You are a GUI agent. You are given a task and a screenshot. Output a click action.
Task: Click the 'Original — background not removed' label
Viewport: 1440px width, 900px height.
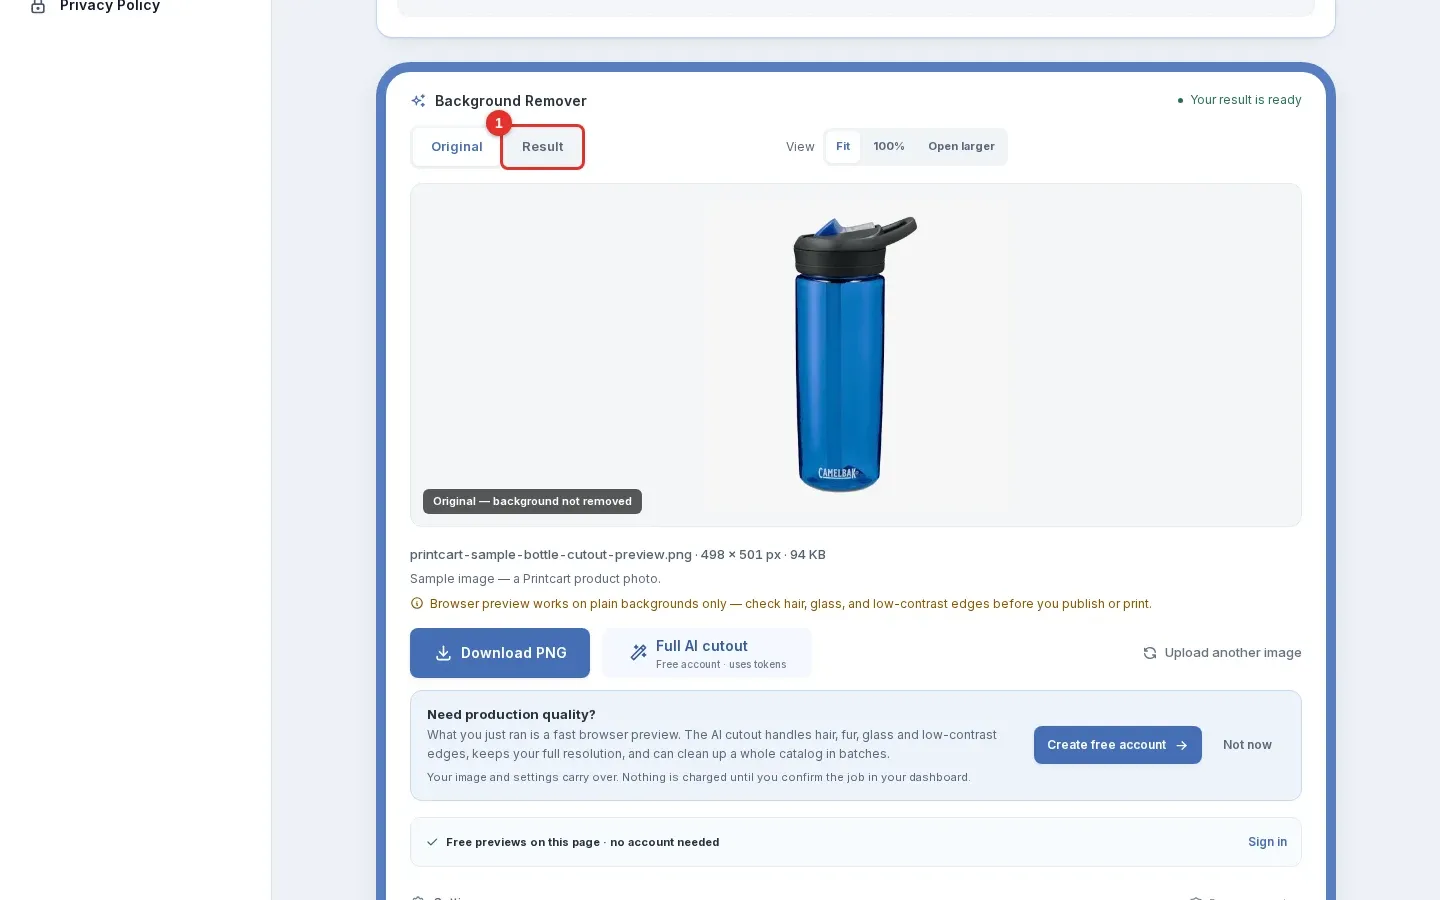tap(532, 501)
